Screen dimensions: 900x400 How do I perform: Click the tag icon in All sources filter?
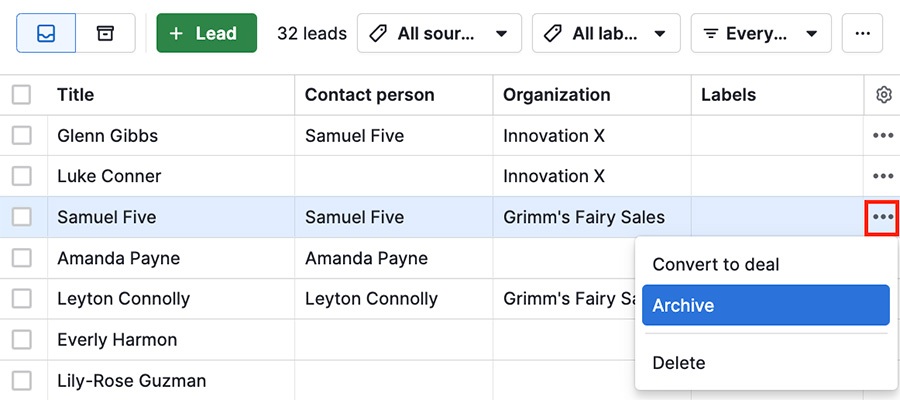378,34
